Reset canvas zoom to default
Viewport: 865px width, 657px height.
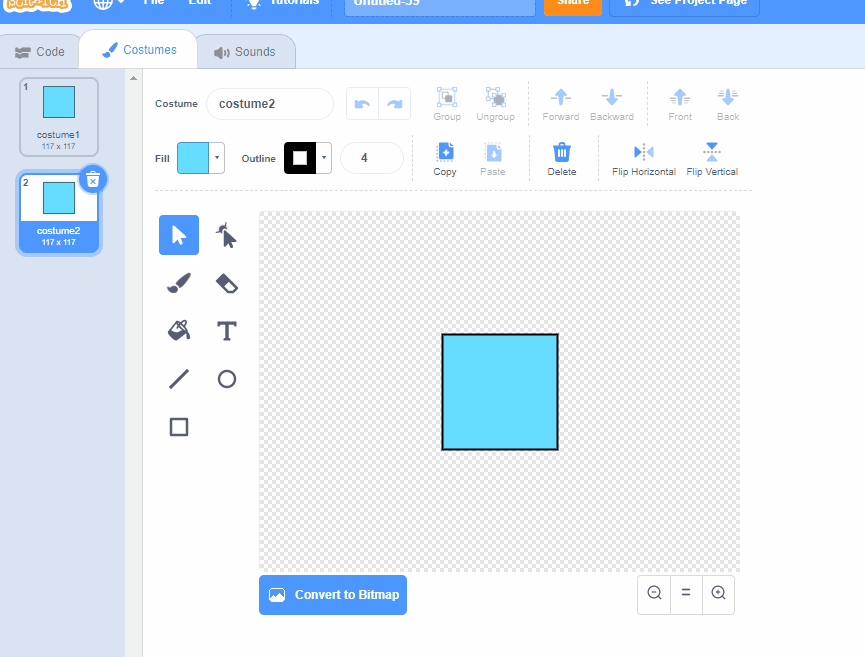tap(686, 594)
